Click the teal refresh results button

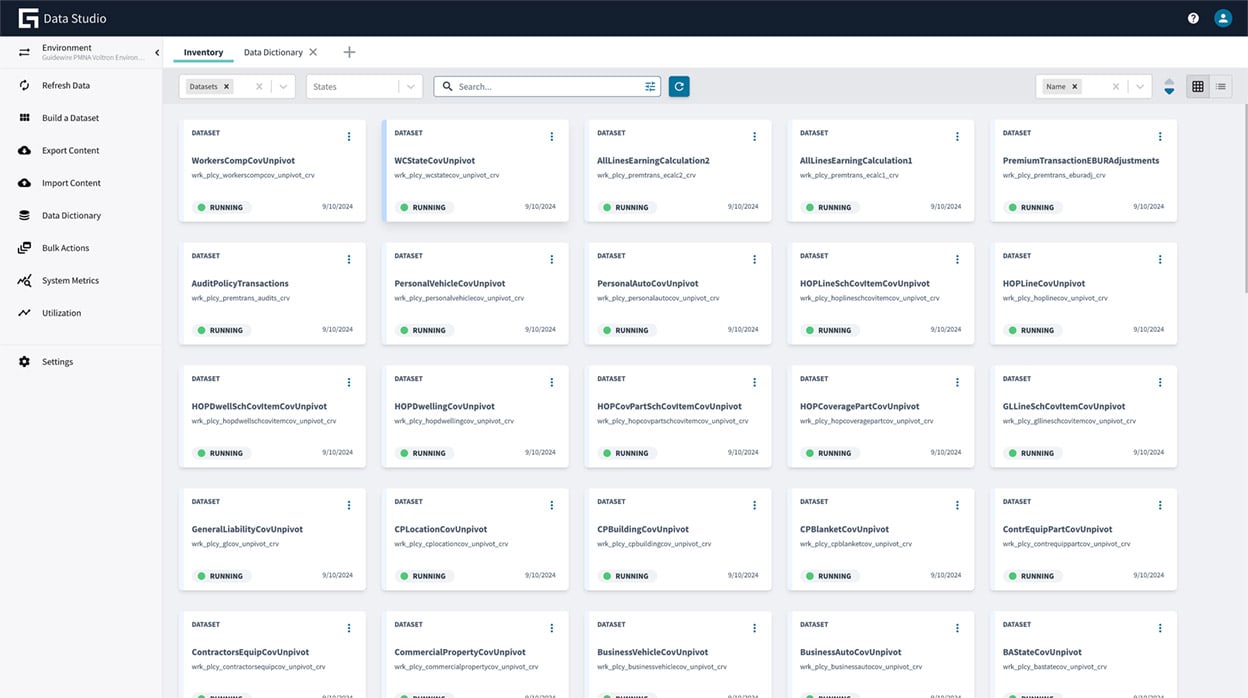click(x=679, y=86)
